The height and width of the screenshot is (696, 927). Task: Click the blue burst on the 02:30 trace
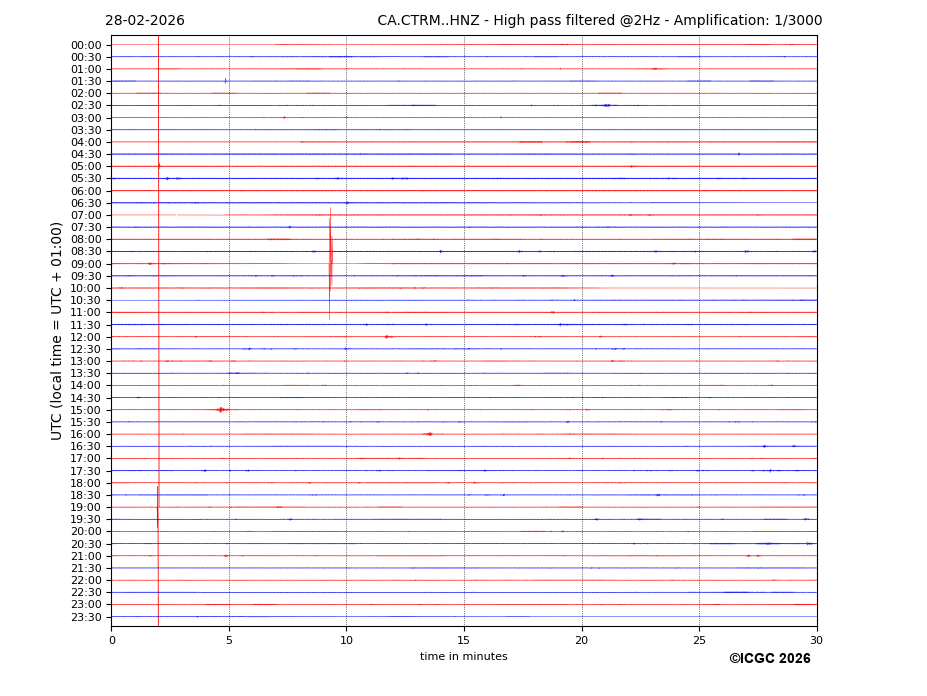(606, 105)
